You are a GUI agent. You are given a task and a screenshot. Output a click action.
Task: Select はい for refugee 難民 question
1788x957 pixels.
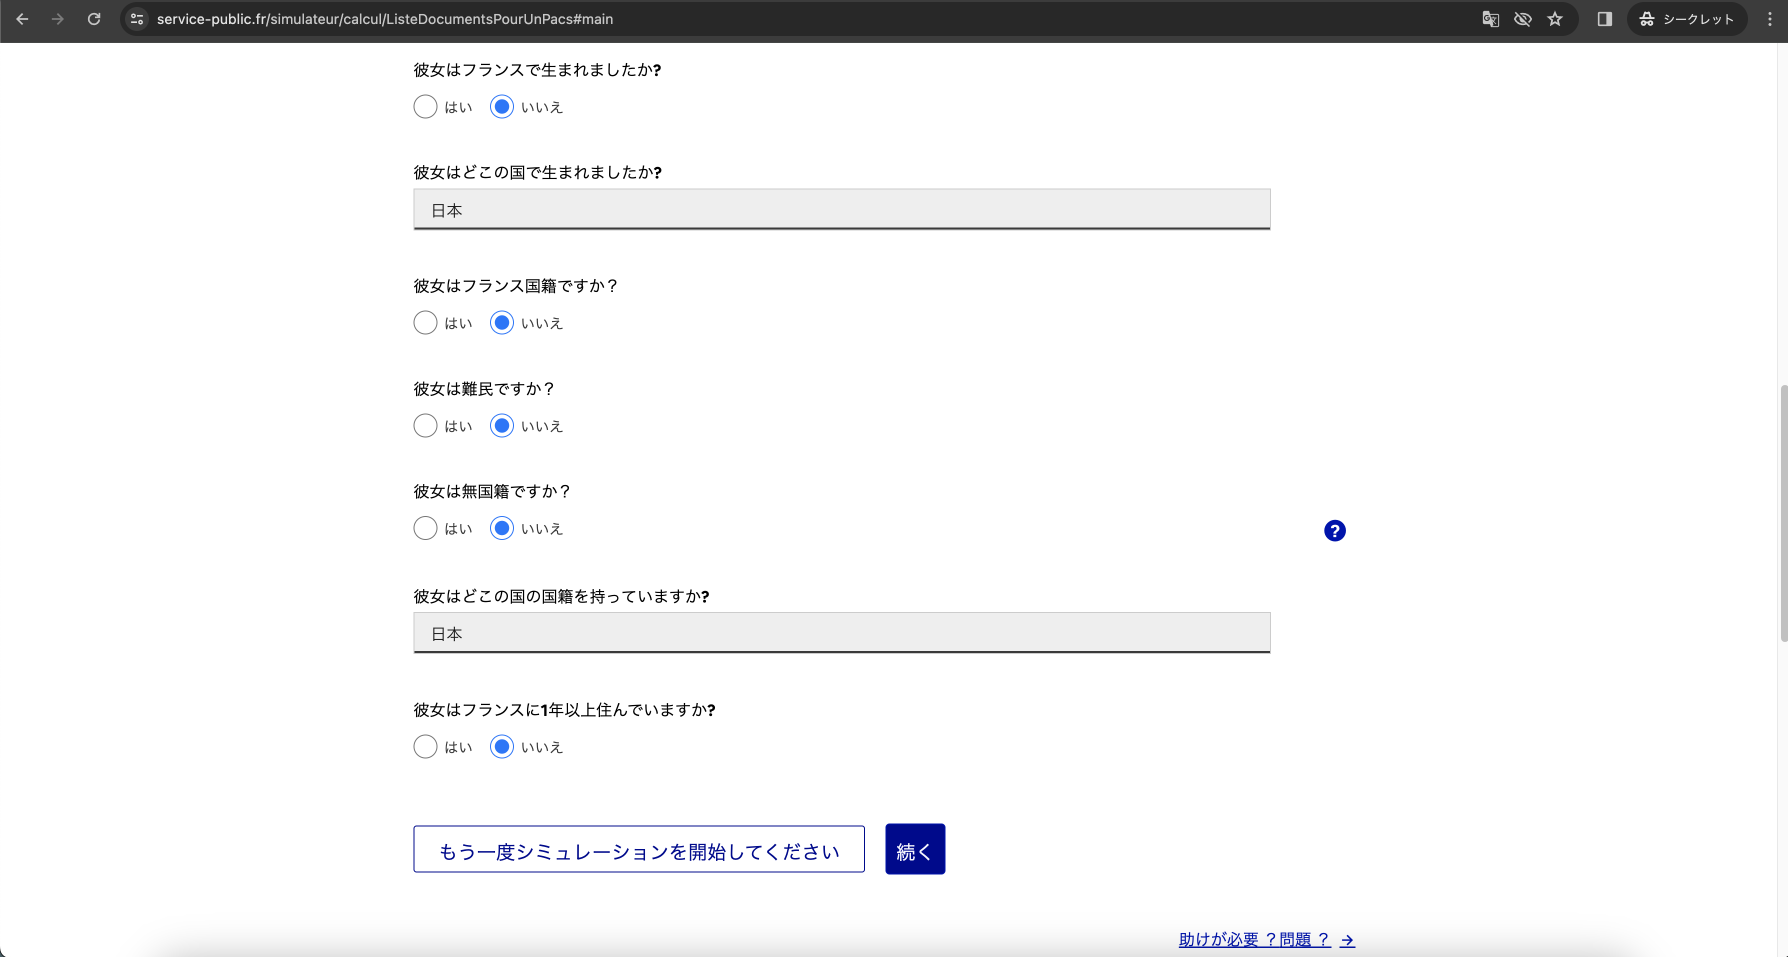[x=425, y=426]
